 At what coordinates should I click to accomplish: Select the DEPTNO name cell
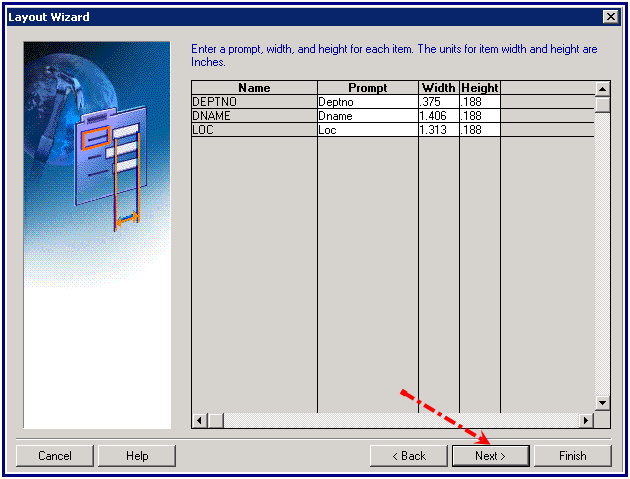point(255,102)
